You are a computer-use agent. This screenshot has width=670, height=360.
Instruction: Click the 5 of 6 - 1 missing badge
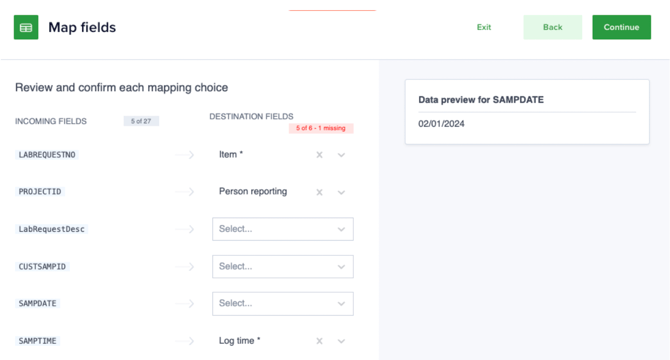(321, 128)
